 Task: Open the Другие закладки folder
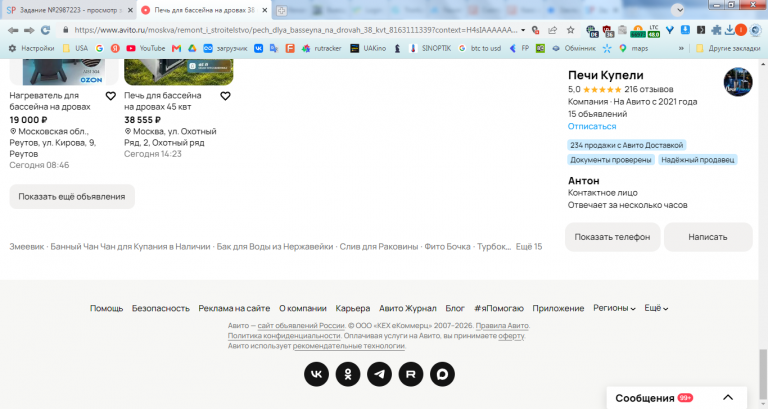pyautogui.click(x=728, y=48)
